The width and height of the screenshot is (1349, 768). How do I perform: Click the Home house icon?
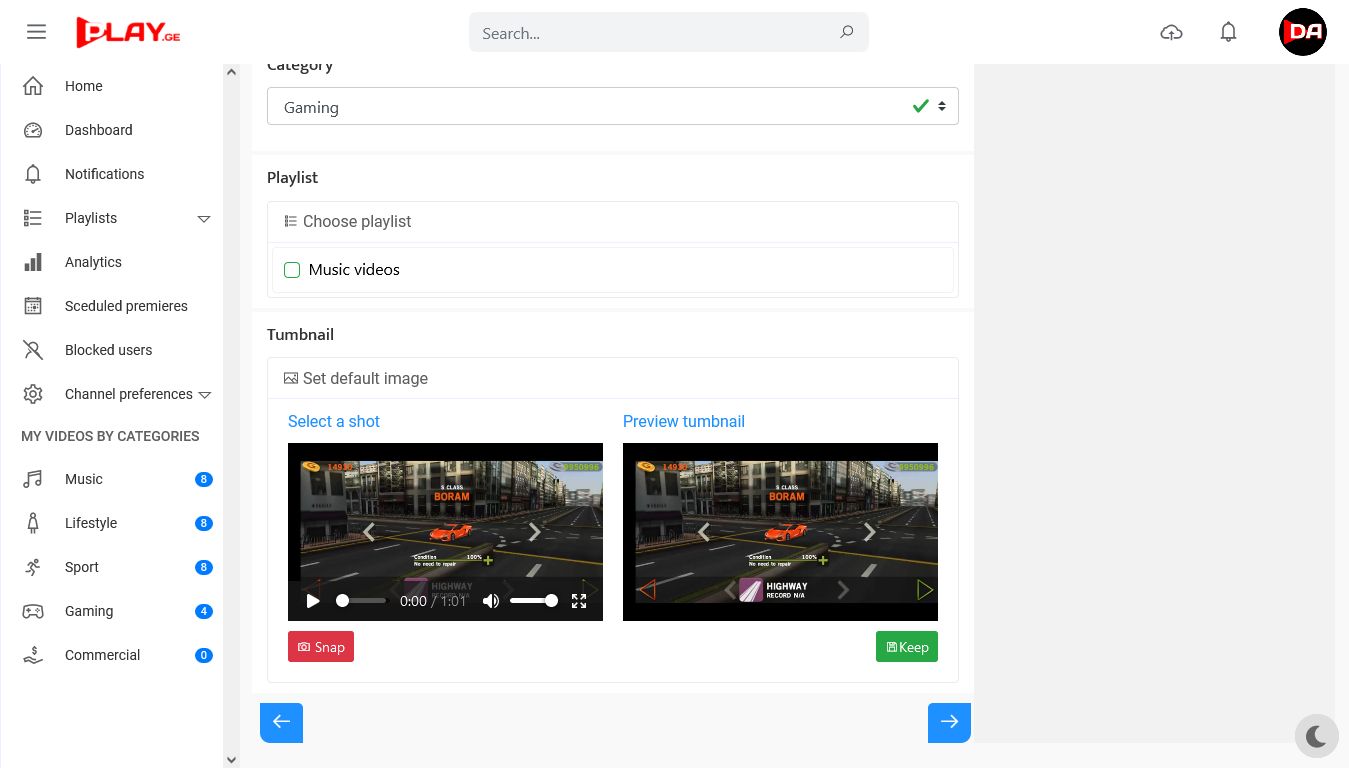click(33, 86)
